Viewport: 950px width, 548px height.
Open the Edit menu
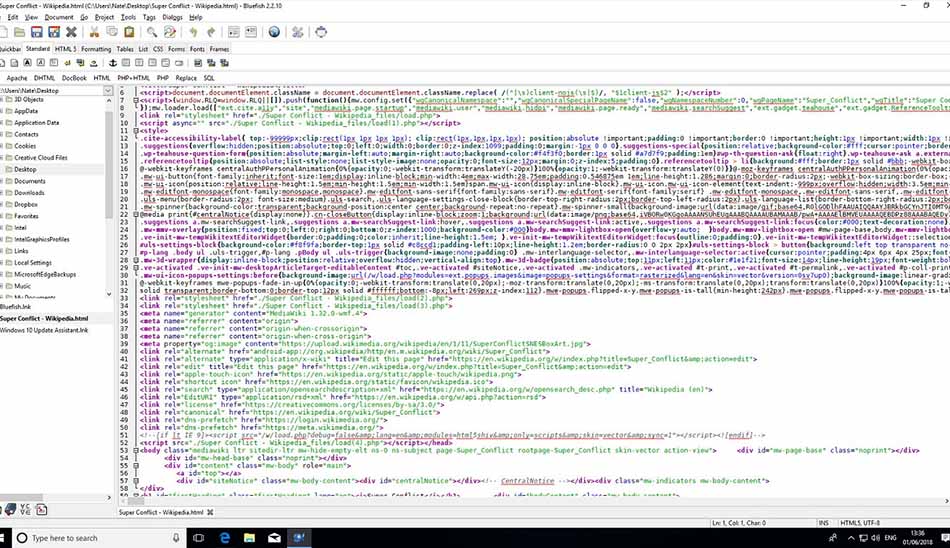click(x=13, y=17)
